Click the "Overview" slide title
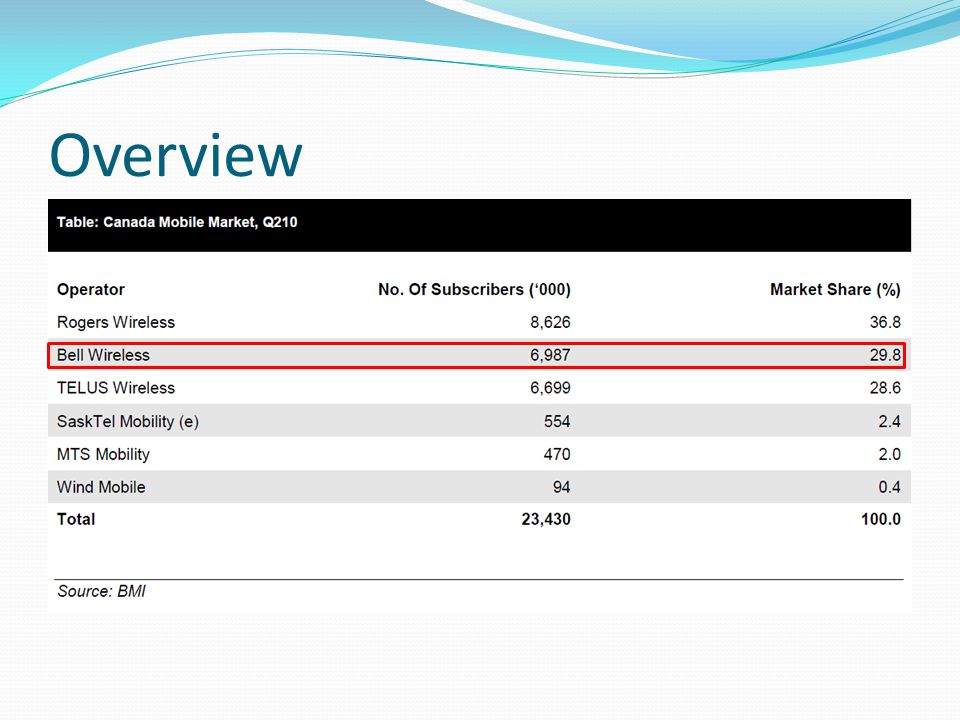960x720 pixels. [x=176, y=155]
